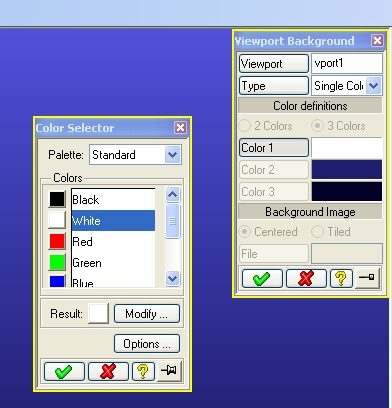Confirm Color Selector with green checkmark
Image resolution: width=392 pixels, height=408 pixels.
[x=64, y=371]
